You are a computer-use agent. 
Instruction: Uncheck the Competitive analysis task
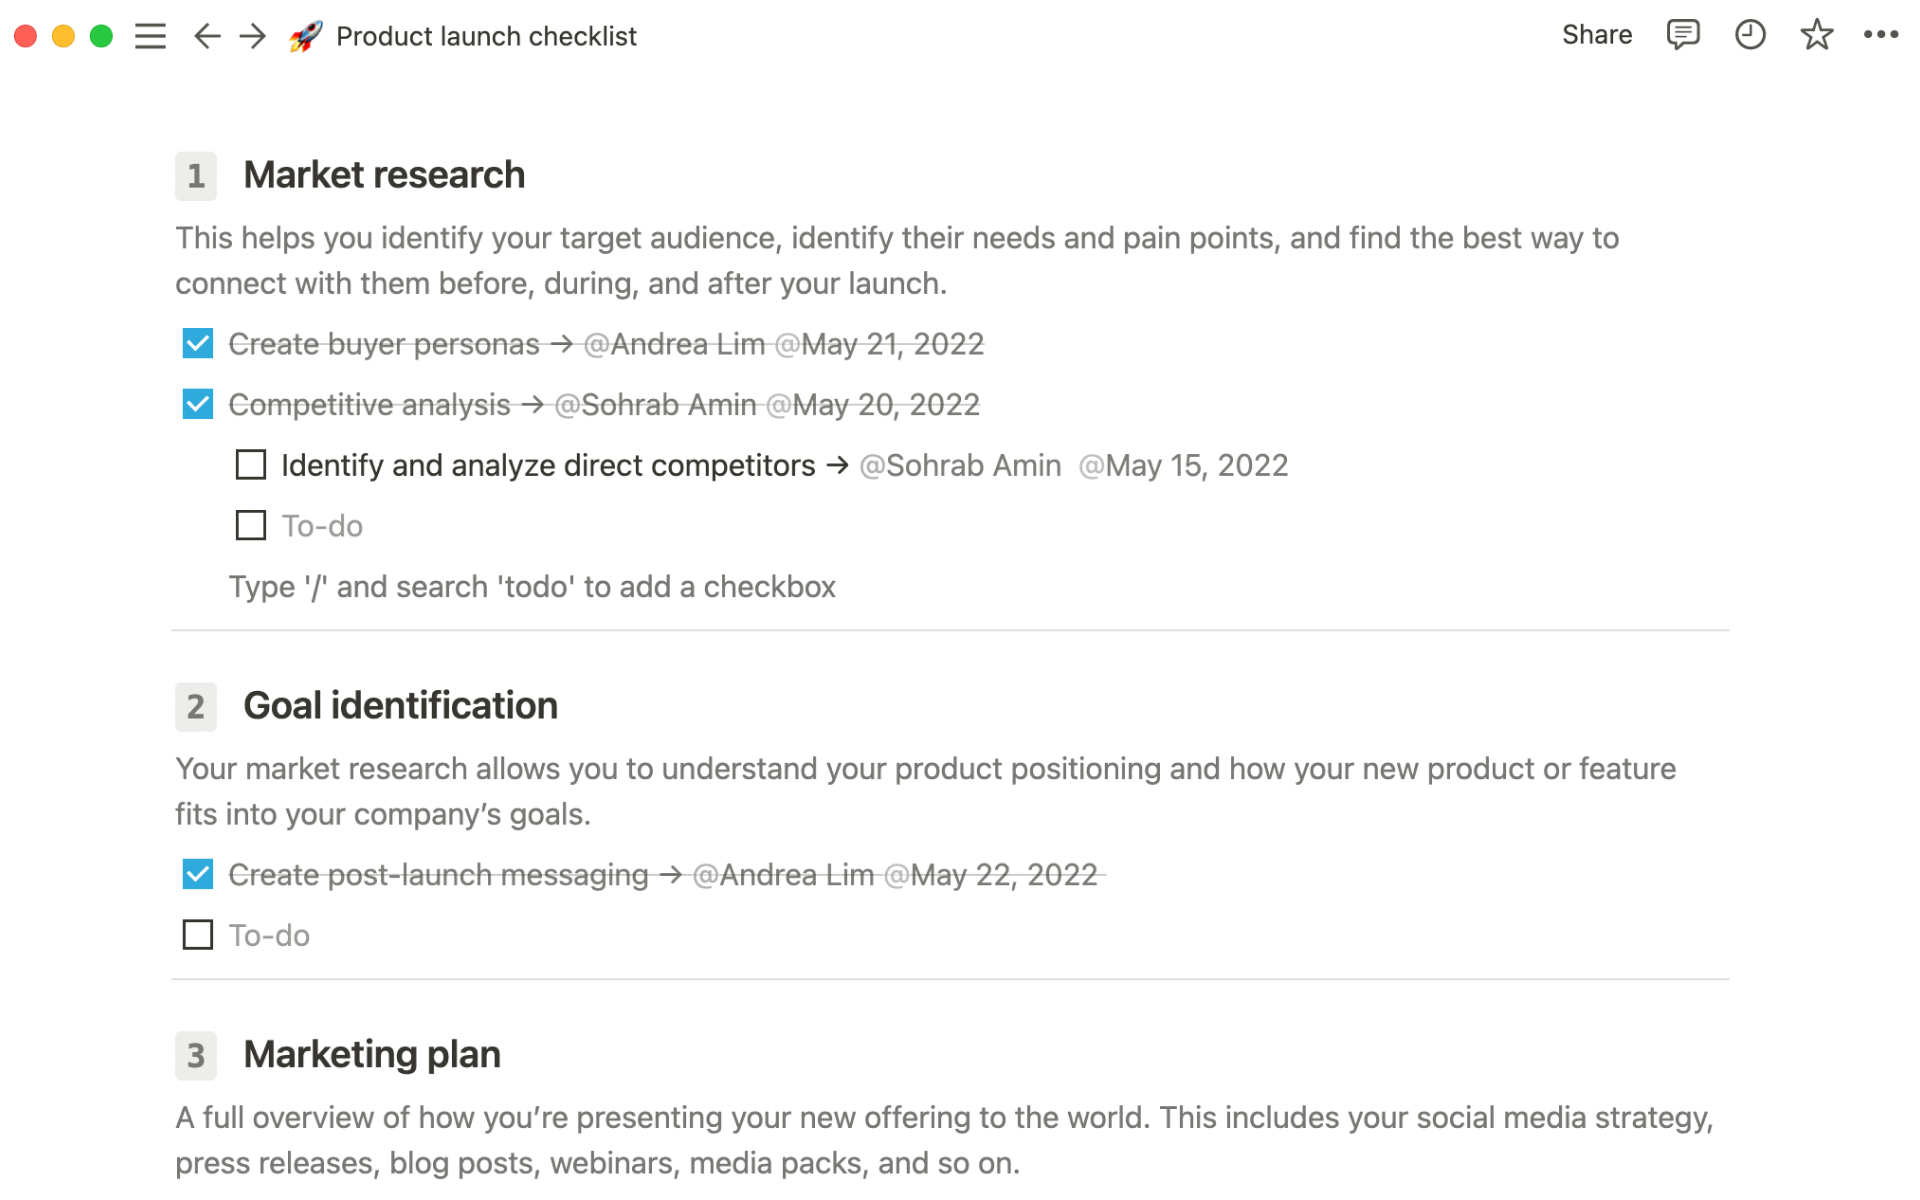[x=197, y=404]
